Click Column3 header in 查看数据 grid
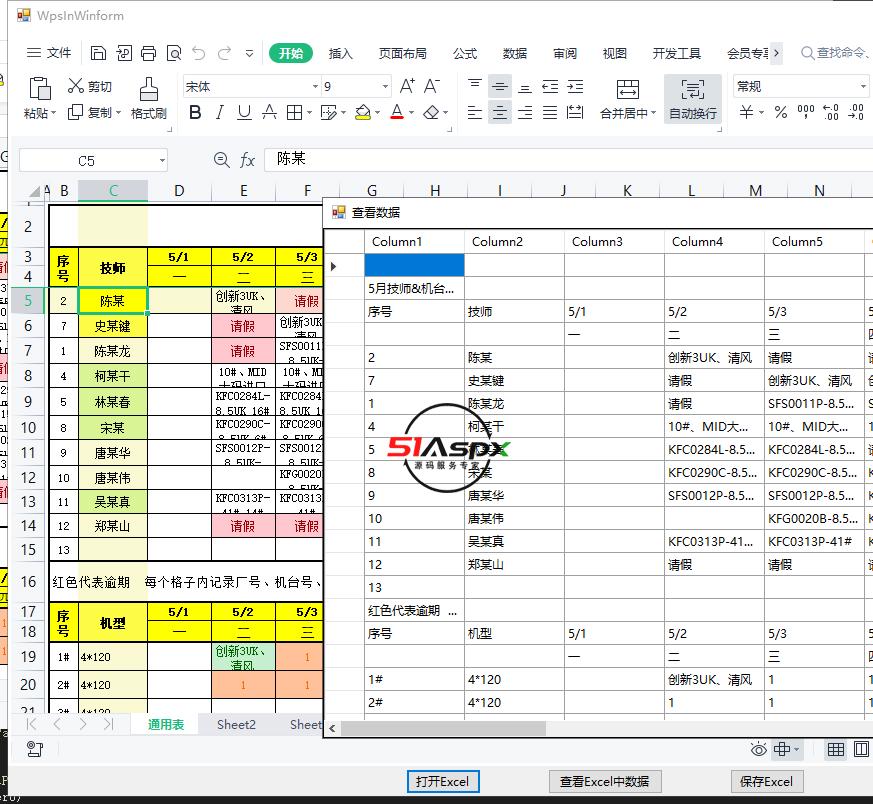The height and width of the screenshot is (804, 873). coord(614,242)
